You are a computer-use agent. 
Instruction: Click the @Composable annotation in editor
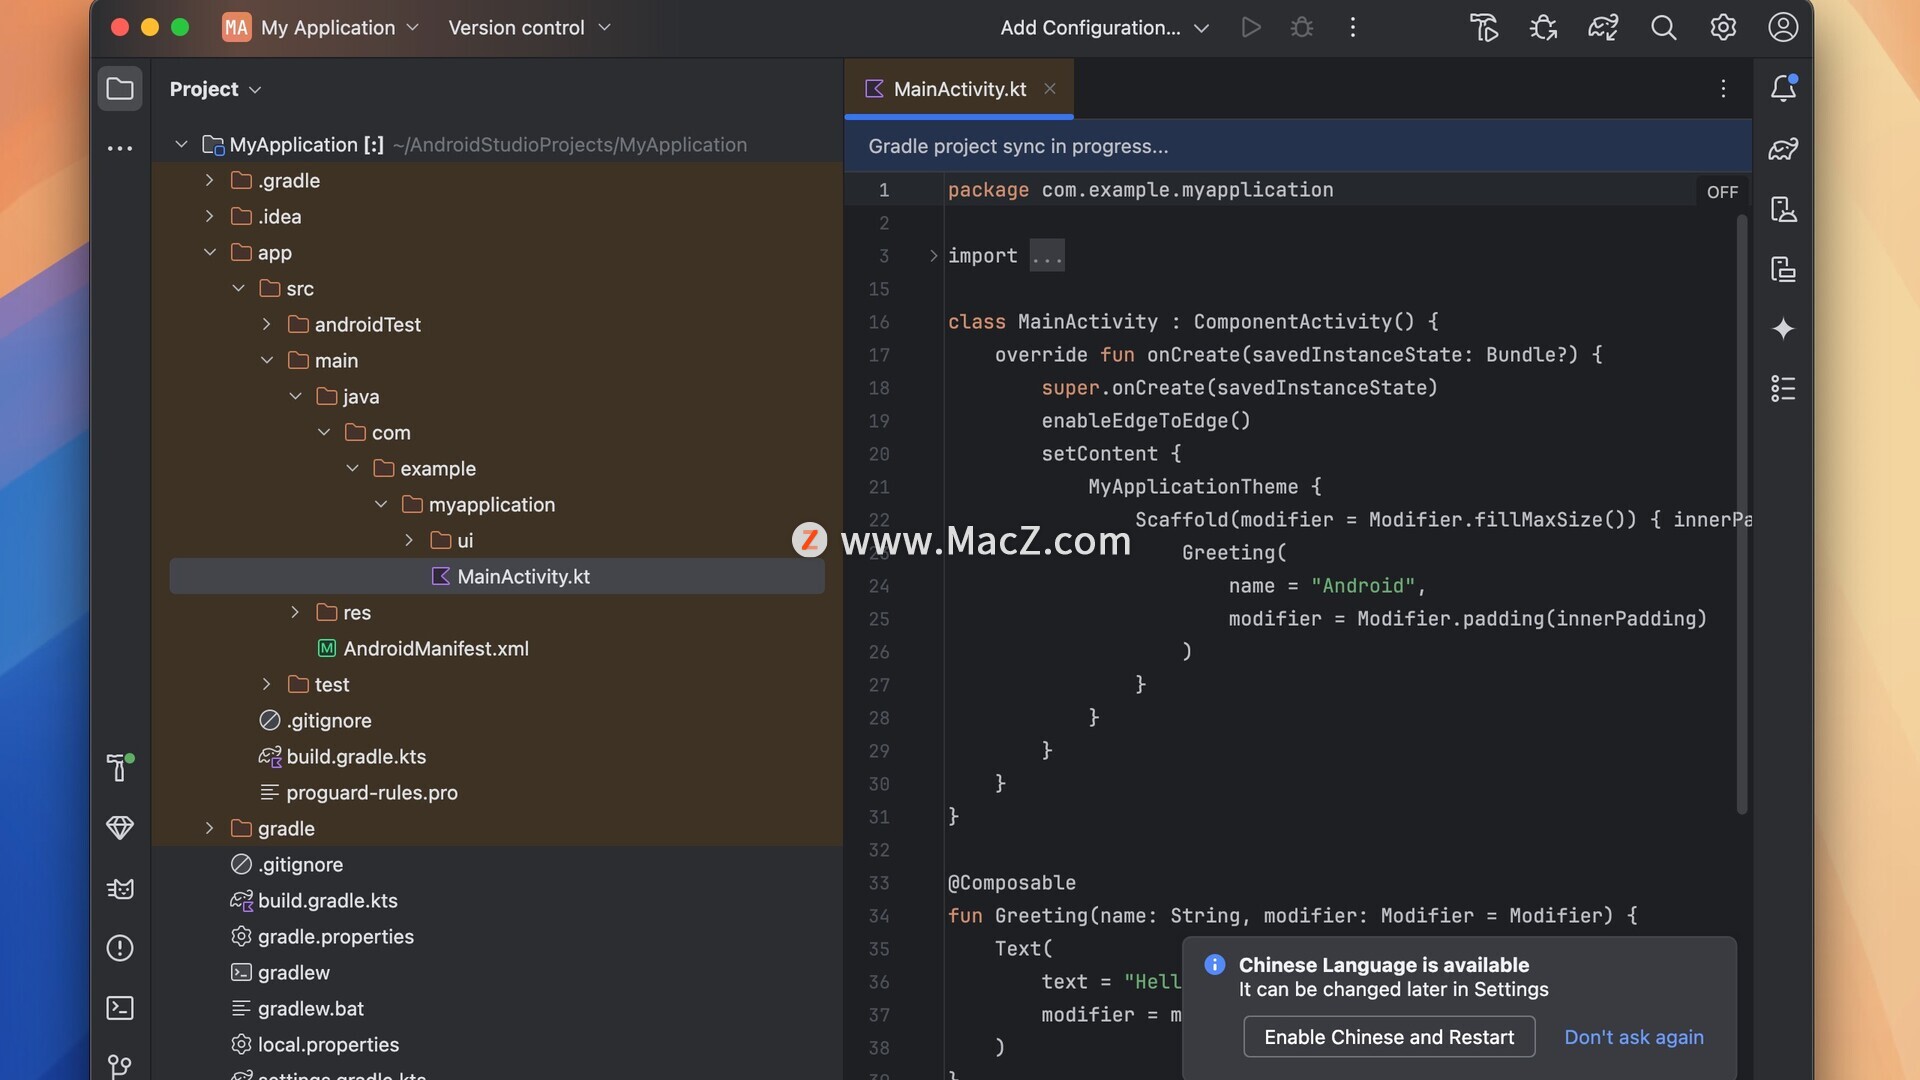coord(1012,883)
